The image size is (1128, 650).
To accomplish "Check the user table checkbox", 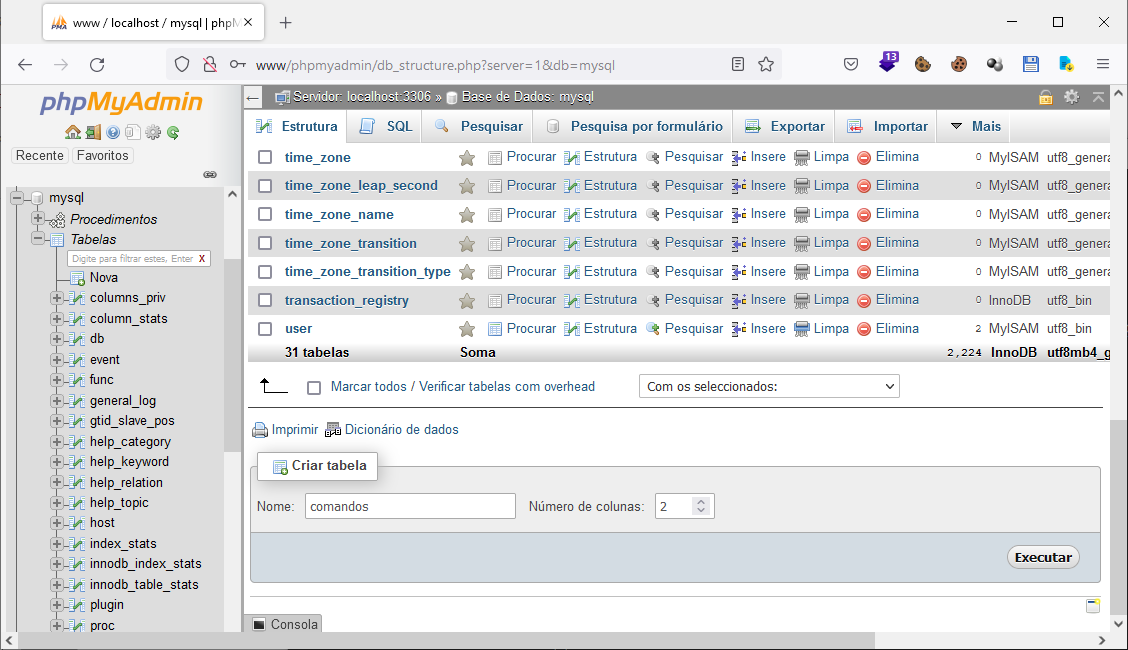I will click(265, 329).
